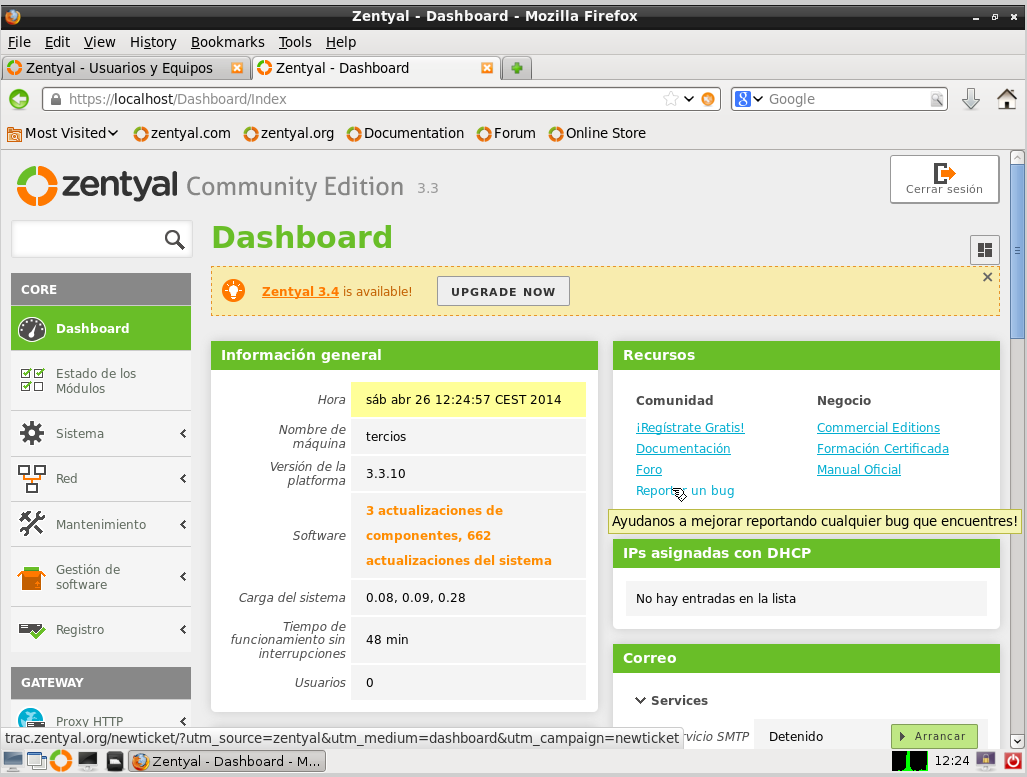The image size is (1027, 777).
Task: Open the black monitor icon in the taskbar
Action: 88,761
